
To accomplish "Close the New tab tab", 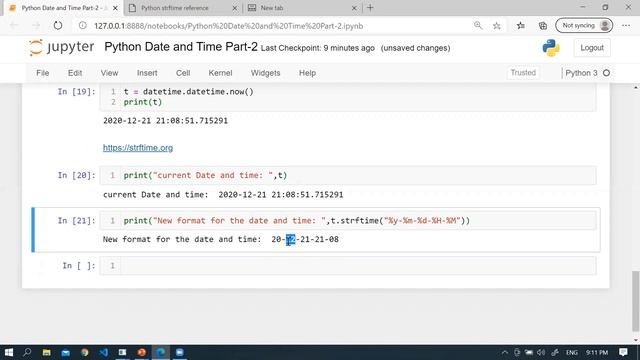I will pos(354,8).
